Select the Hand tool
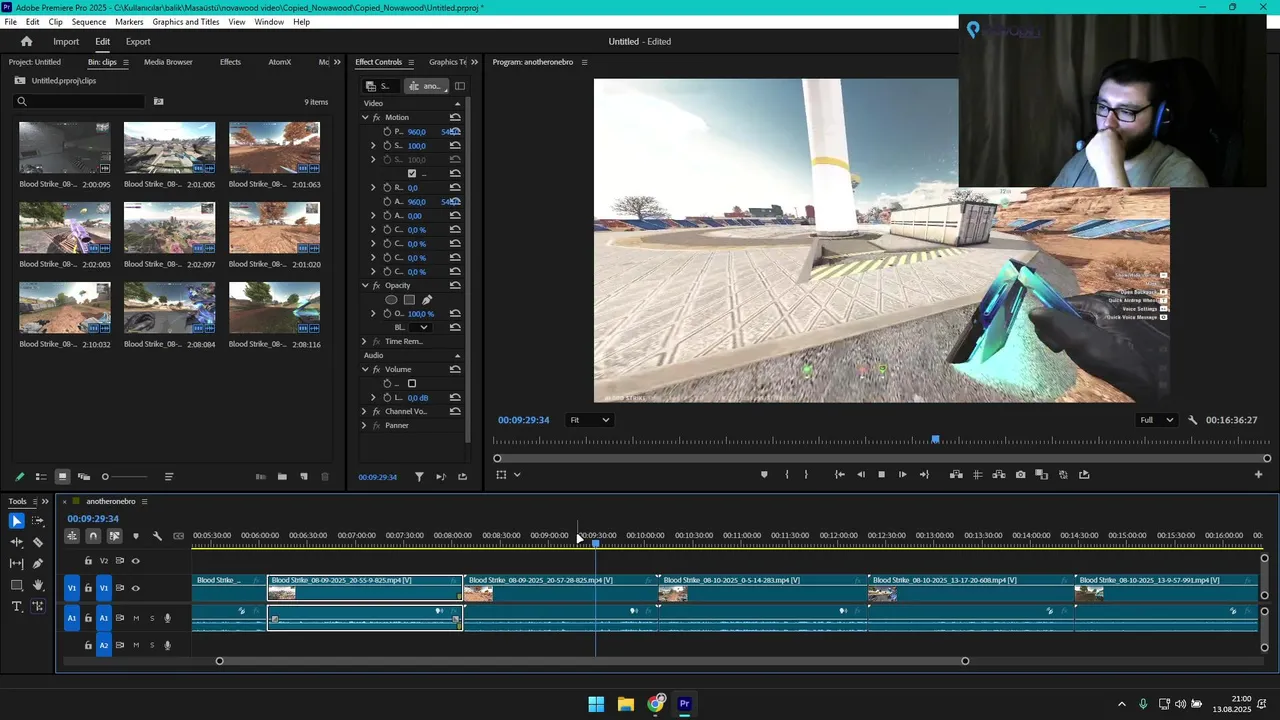This screenshot has height=720, width=1280. (x=38, y=585)
